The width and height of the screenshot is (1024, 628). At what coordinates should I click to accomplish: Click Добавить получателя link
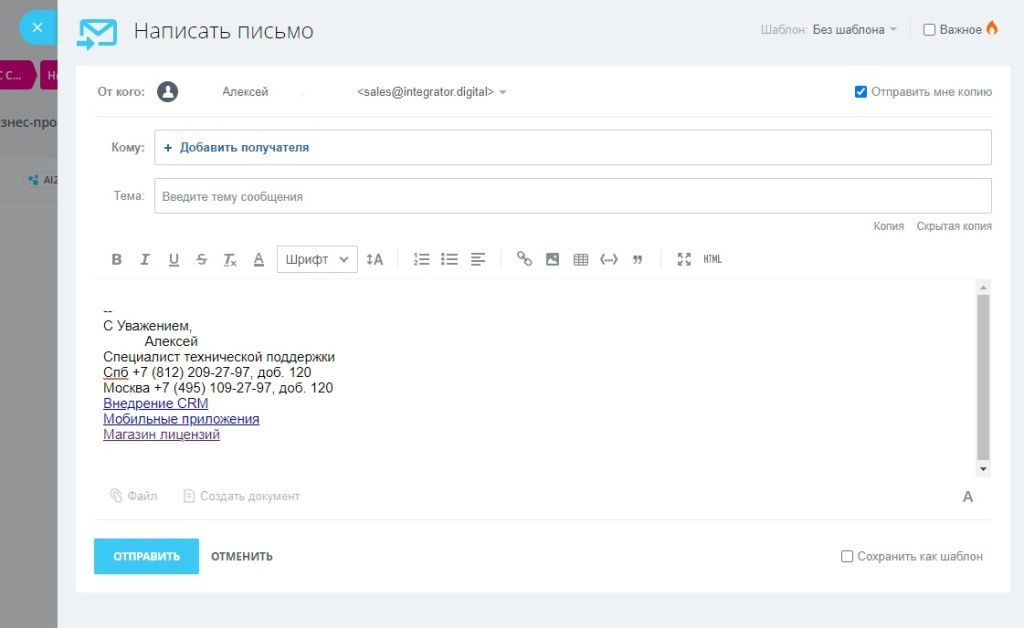(243, 147)
